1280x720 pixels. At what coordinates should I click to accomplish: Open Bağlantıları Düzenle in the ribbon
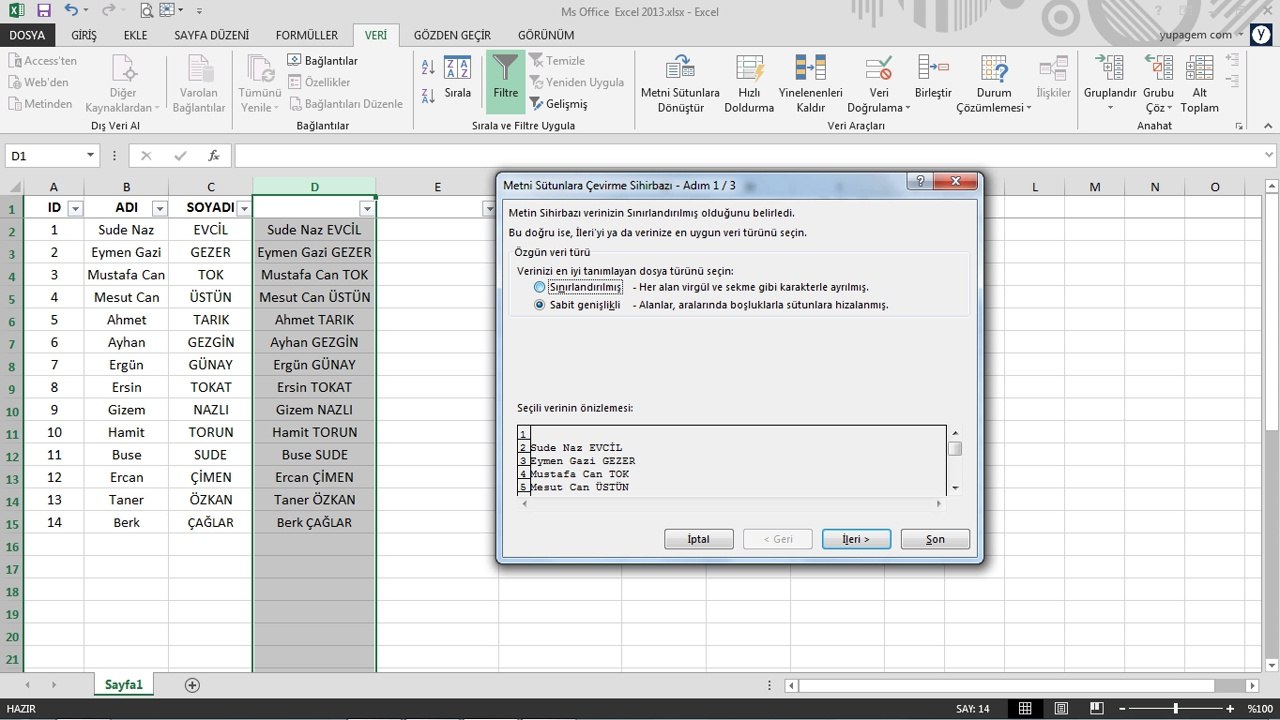(x=346, y=104)
